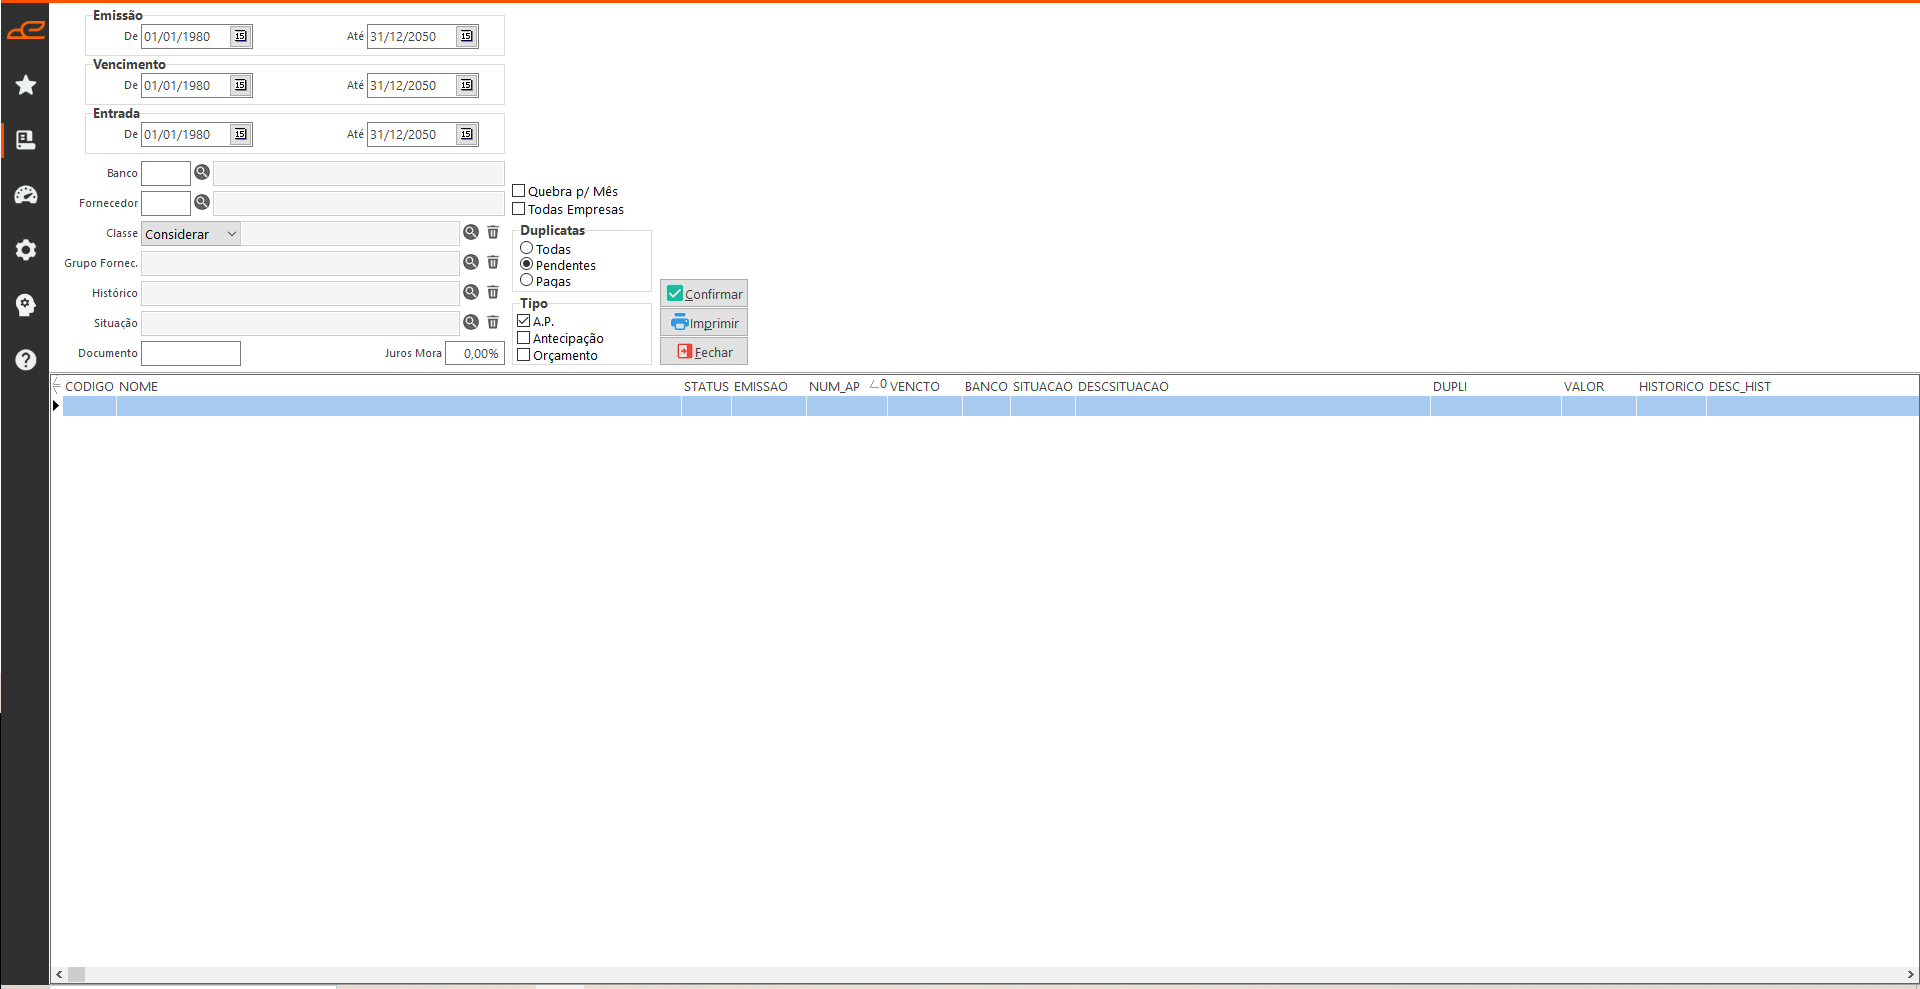Click the right arrow of horizontal scrollbar

click(x=1910, y=974)
